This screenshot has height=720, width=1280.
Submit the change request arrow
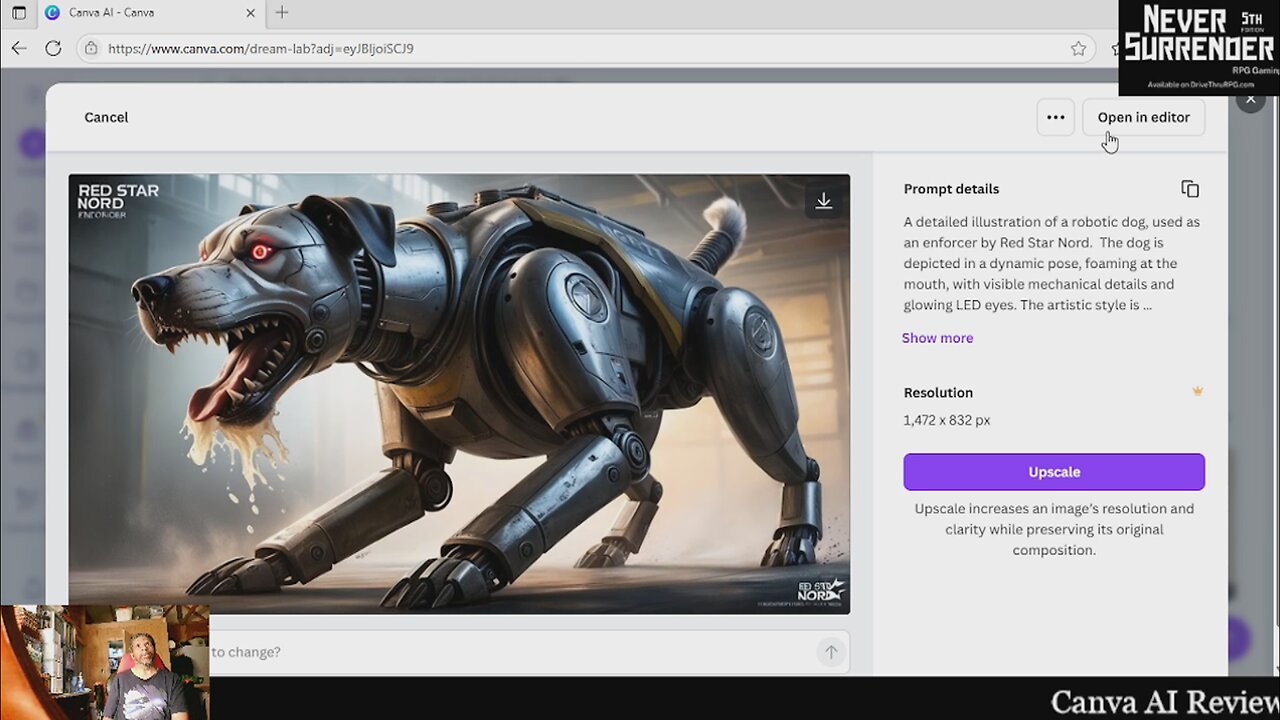(830, 652)
